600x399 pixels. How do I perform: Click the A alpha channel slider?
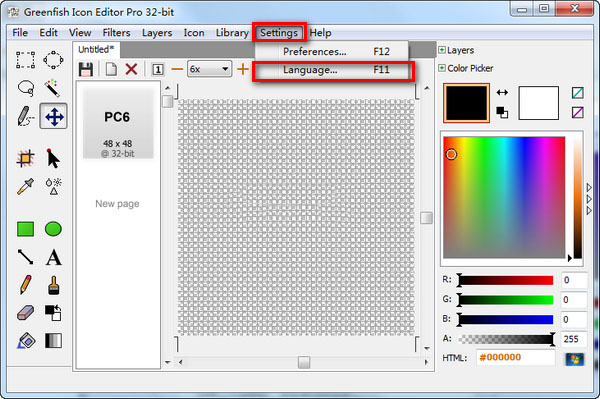506,339
